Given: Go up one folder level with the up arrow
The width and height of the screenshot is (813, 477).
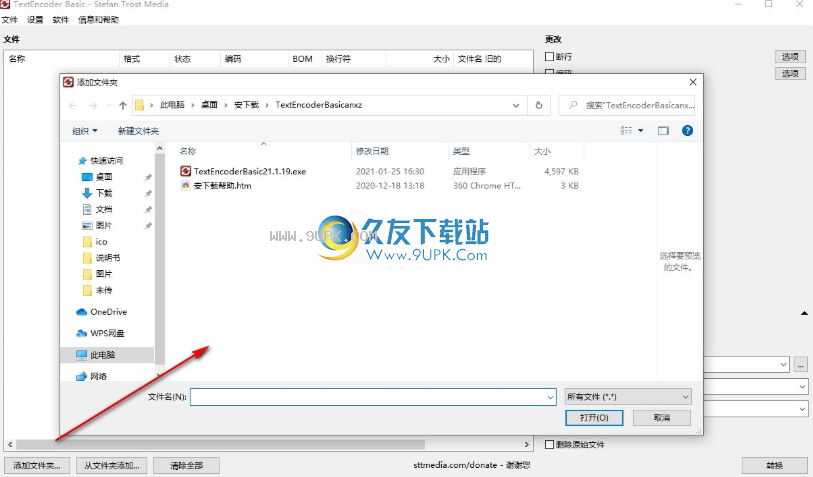Looking at the screenshot, I should click(x=123, y=105).
